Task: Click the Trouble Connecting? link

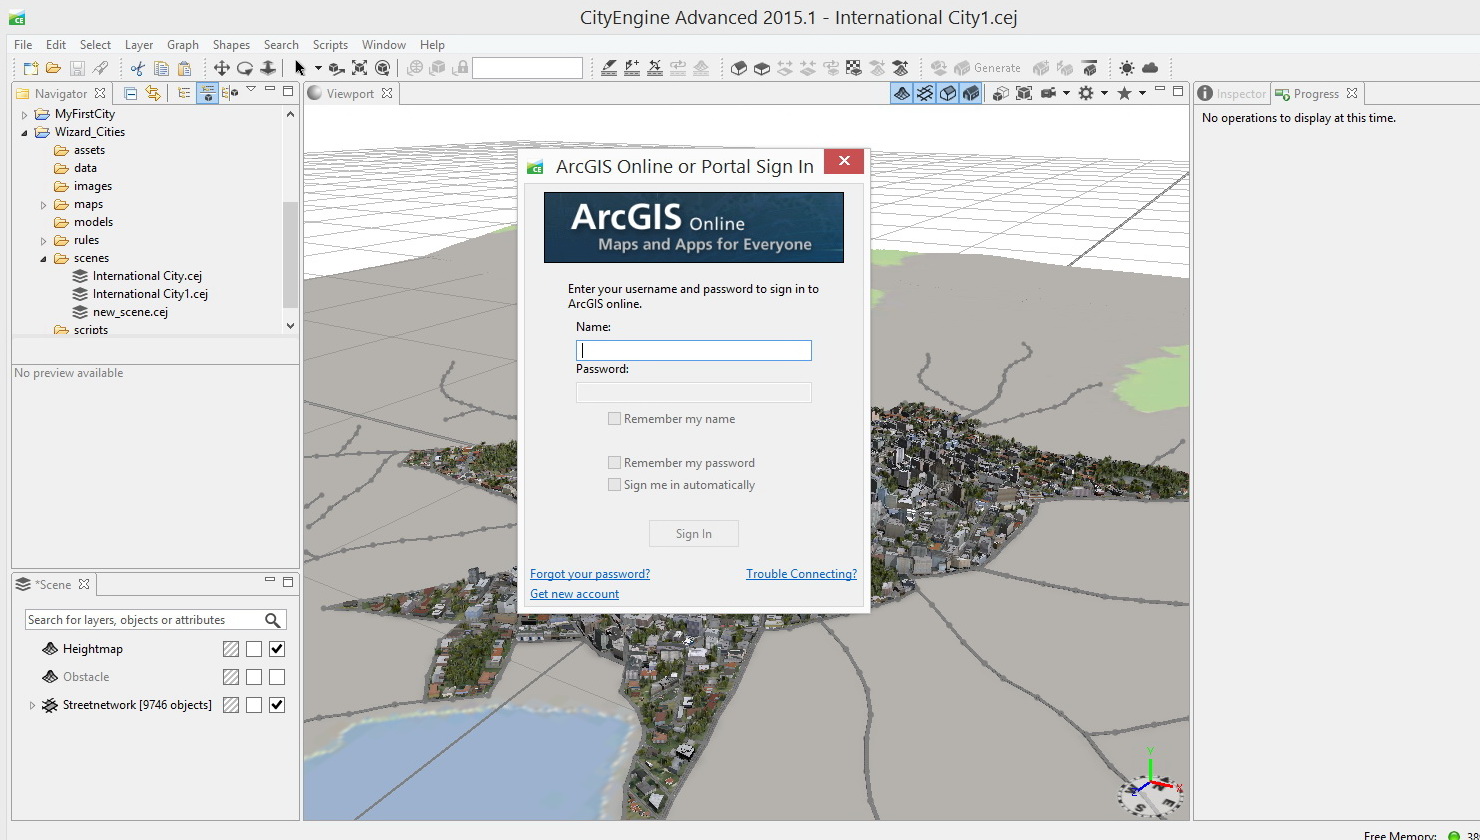Action: [x=801, y=574]
